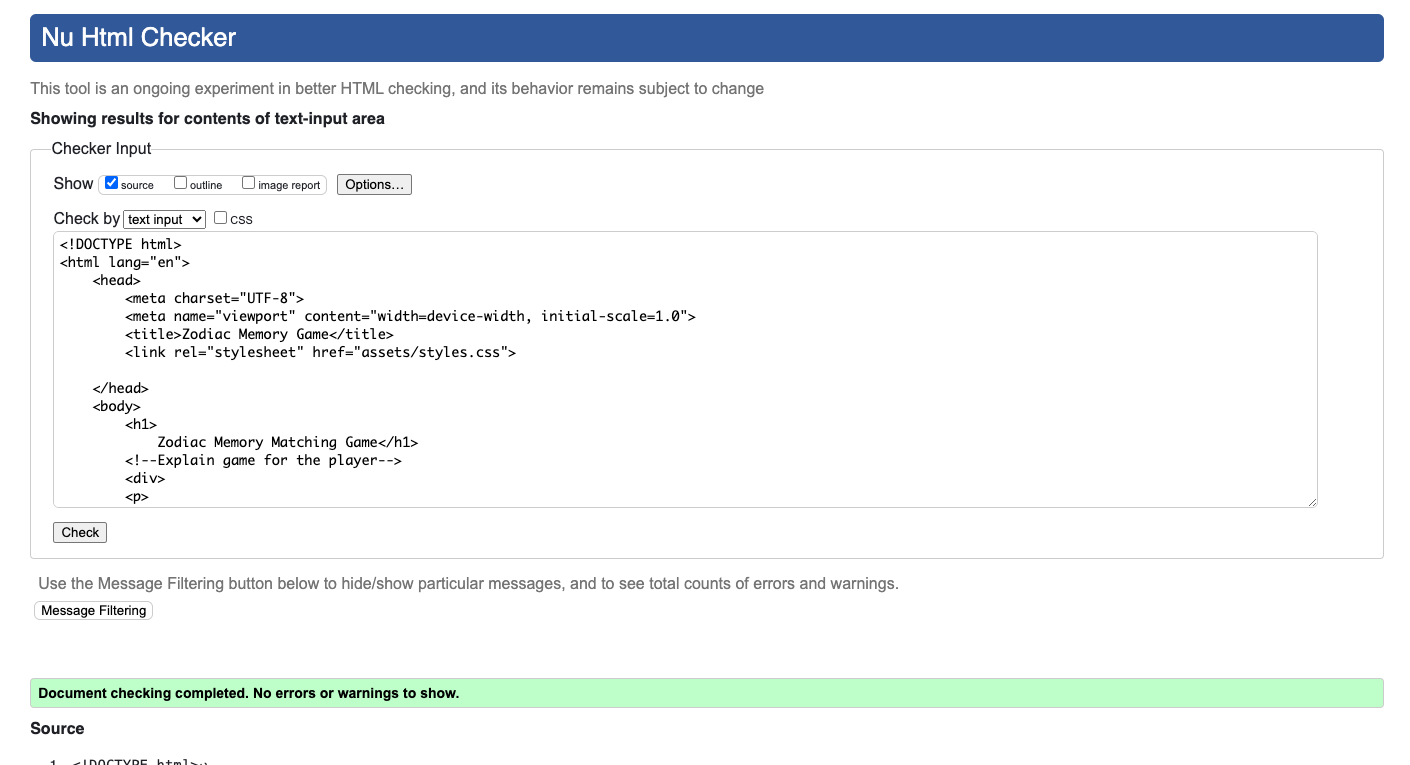Enable the image report checkbox
The height and width of the screenshot is (765, 1410).
click(x=249, y=183)
